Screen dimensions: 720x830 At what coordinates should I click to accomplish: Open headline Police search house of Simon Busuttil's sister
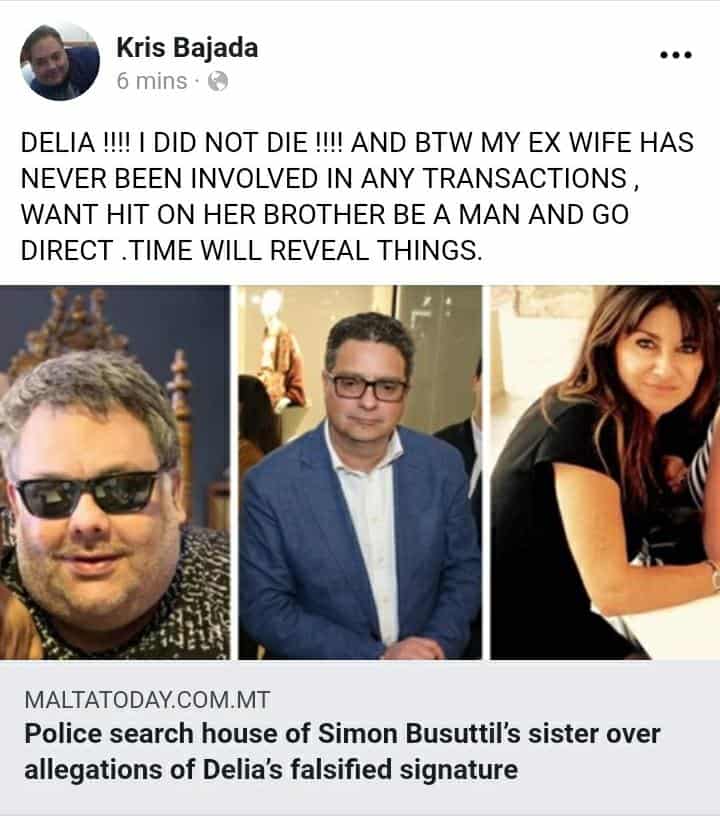point(342,734)
